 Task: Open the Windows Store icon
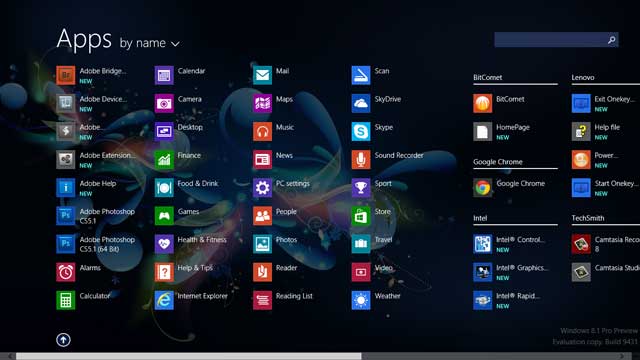click(361, 216)
